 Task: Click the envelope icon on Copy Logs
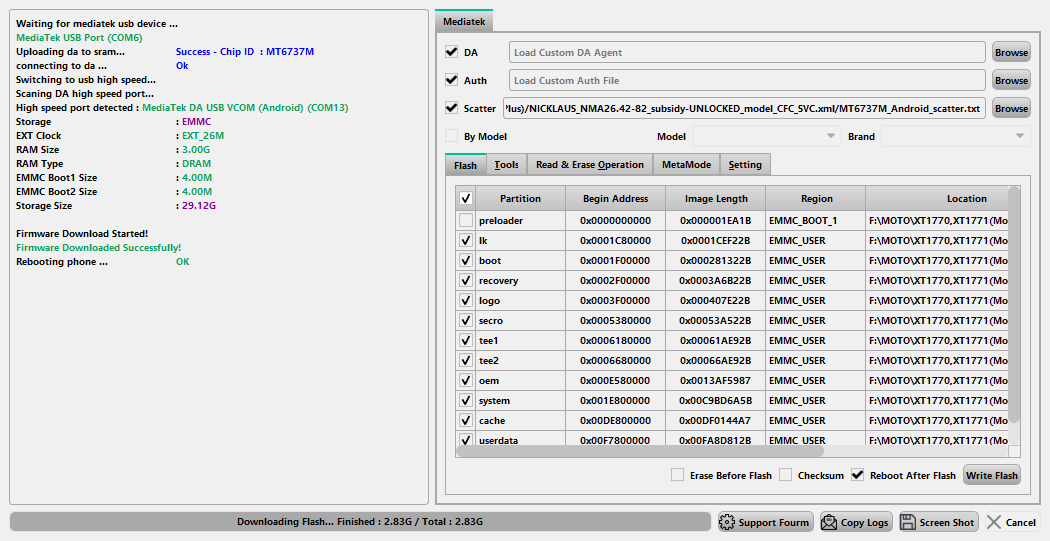click(829, 522)
